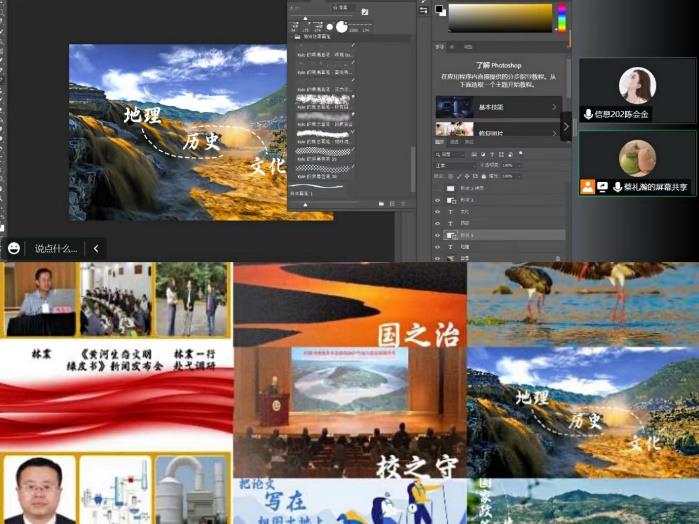Toggle eye icon of the selected shape layer
This screenshot has height=524, width=699.
click(437, 234)
